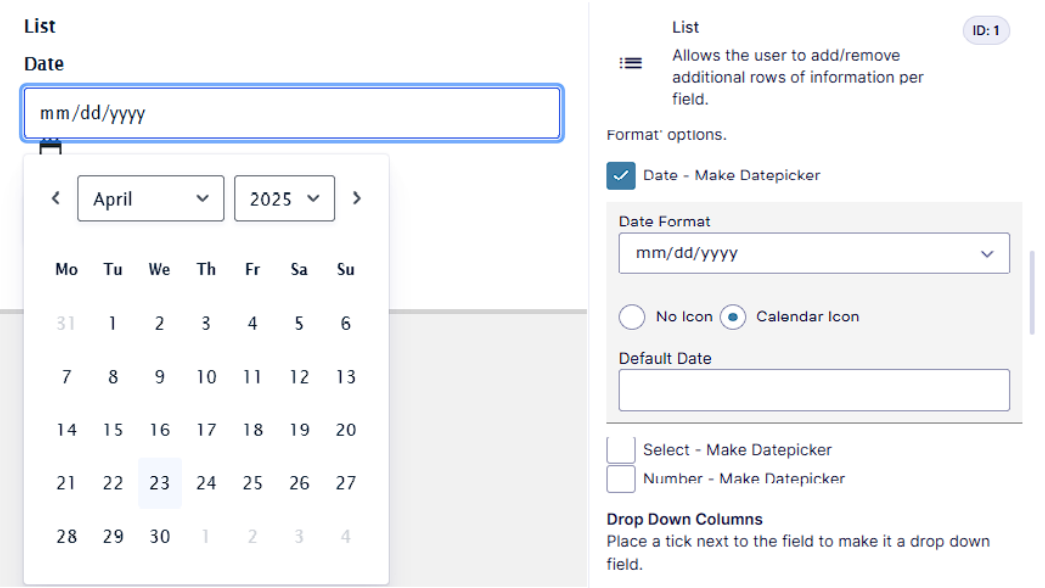Check Select - Make Datepicker checkbox
Viewport: 1045px width, 588px height.
(x=620, y=450)
